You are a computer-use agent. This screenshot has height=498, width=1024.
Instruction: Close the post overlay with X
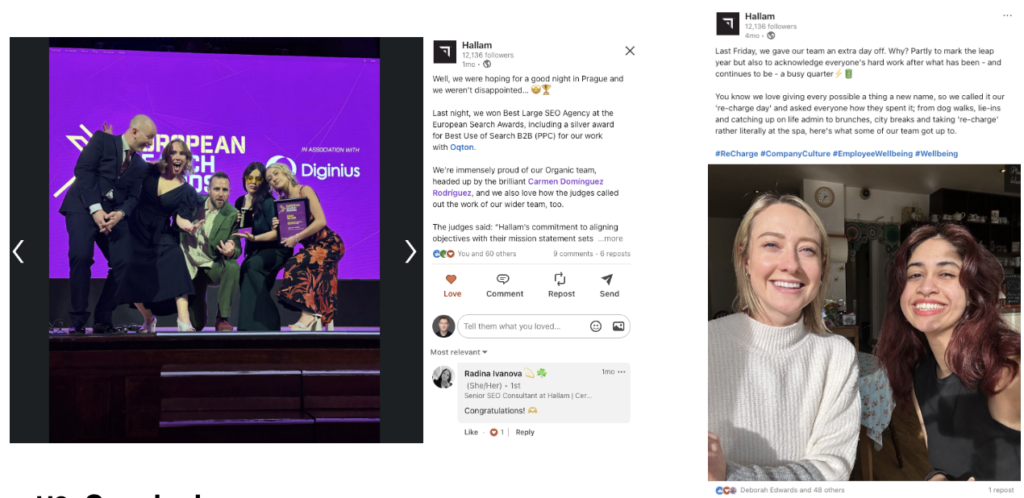tap(630, 51)
